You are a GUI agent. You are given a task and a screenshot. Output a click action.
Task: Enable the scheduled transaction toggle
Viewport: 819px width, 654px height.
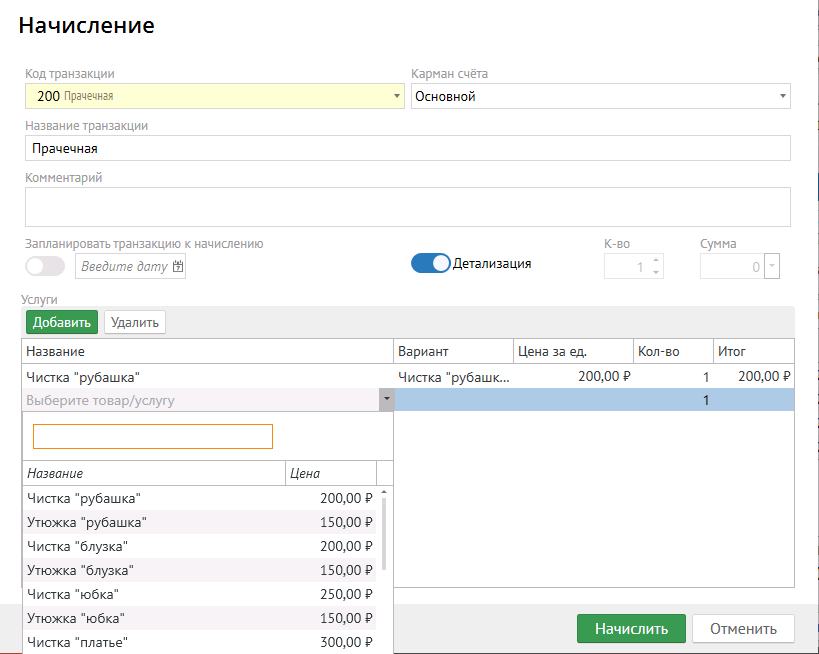(45, 266)
